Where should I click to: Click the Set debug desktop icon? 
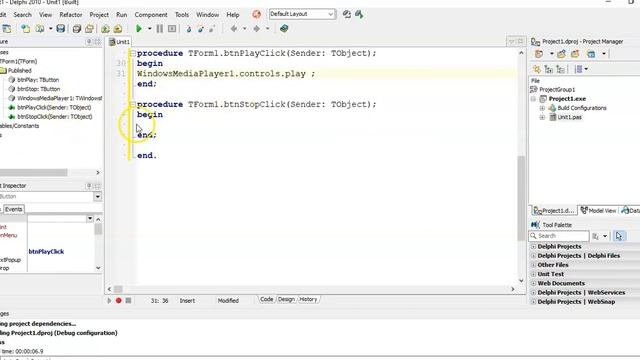(x=359, y=15)
